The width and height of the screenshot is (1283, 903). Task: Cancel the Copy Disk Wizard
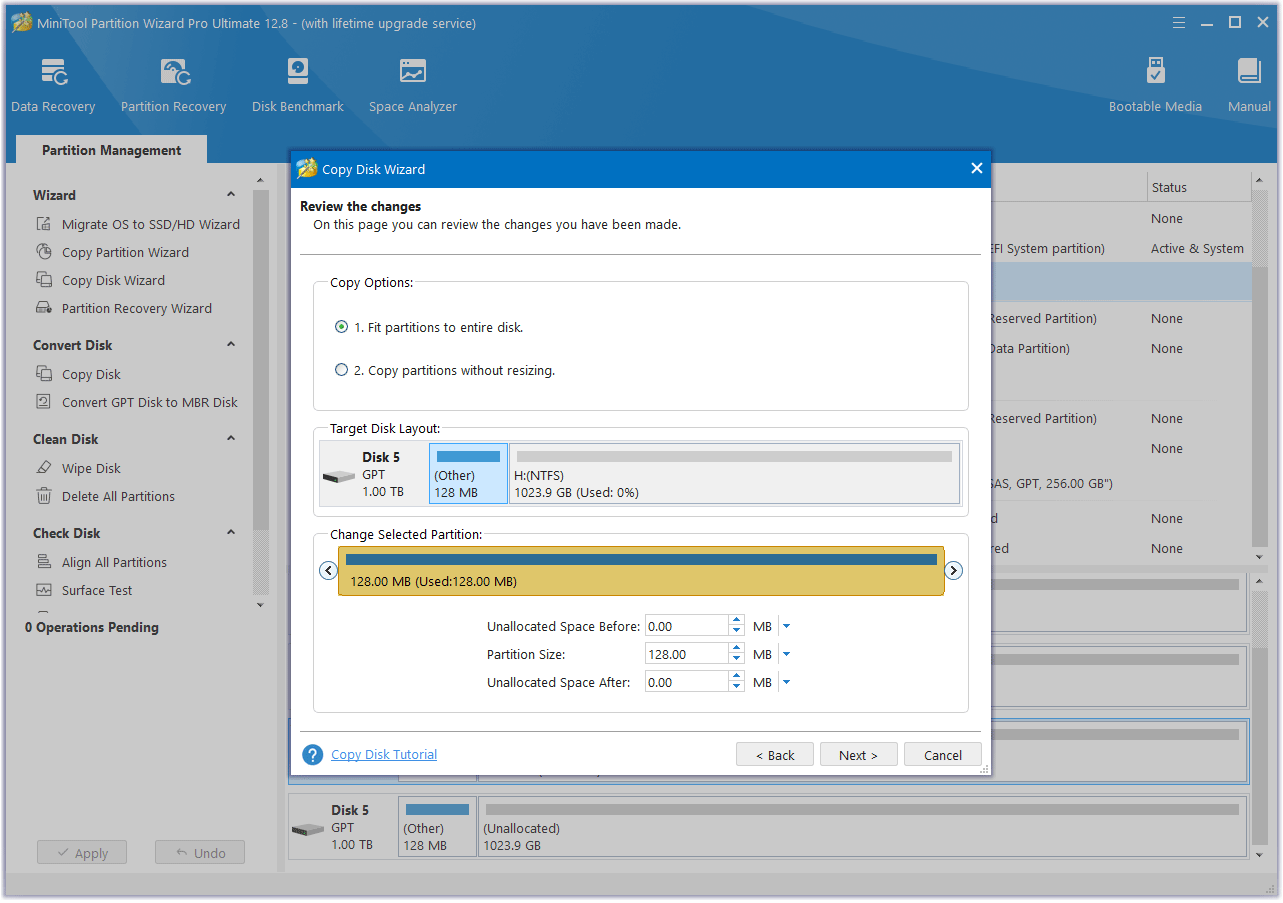point(942,755)
